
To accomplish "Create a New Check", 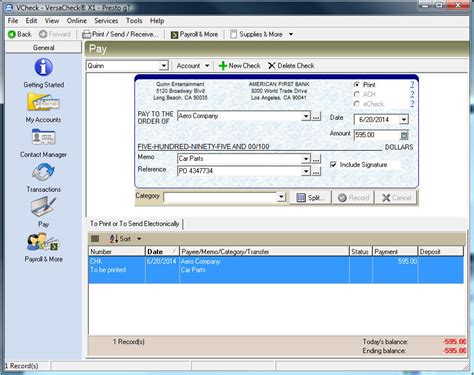I will pos(239,66).
